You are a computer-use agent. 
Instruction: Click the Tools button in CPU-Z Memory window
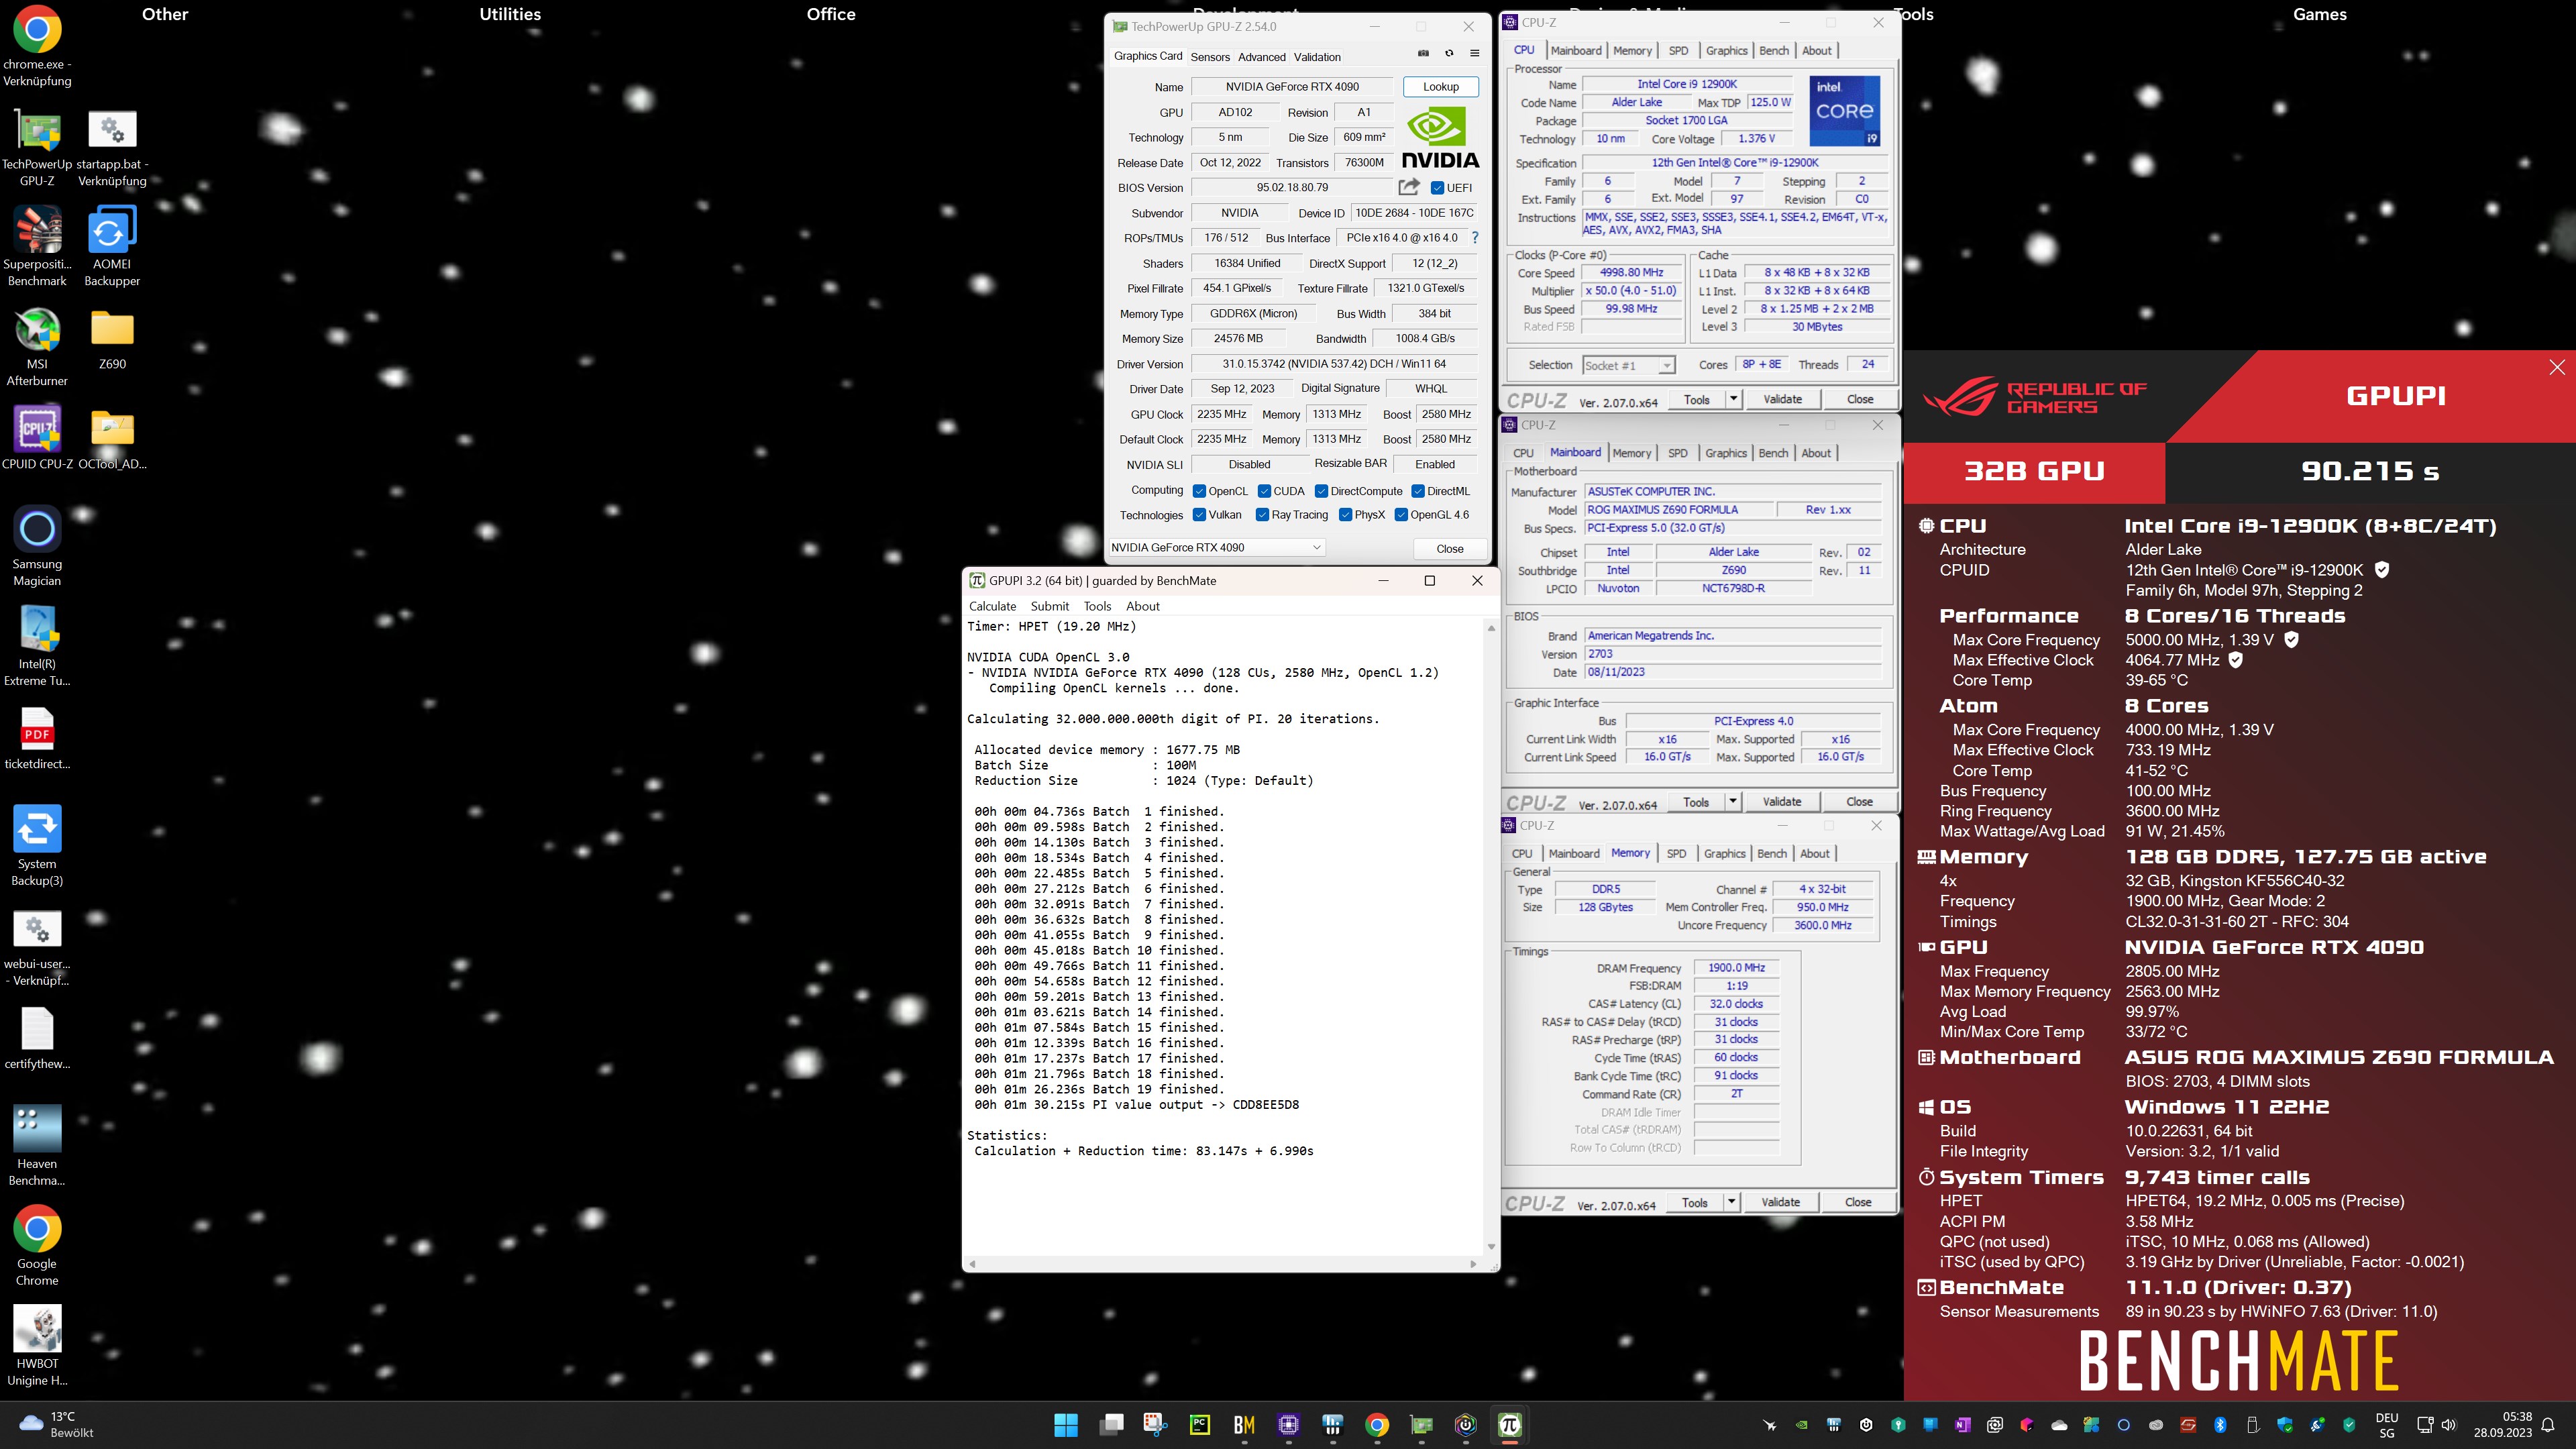(1694, 1202)
